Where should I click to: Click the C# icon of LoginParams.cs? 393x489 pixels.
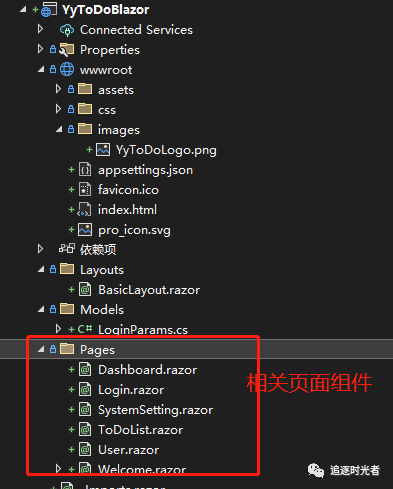pyautogui.click(x=85, y=329)
